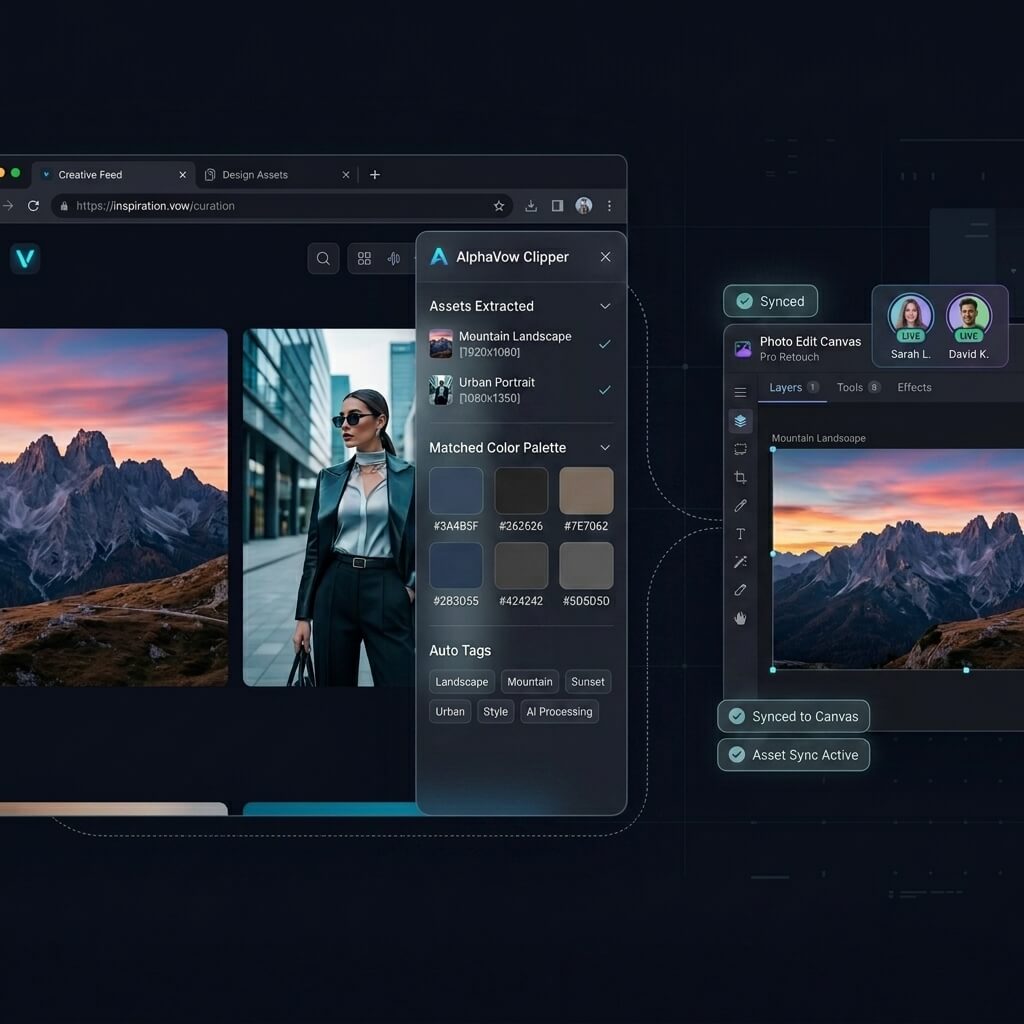
Task: Toggle the Mountain Landscape asset checkmark
Action: (605, 344)
